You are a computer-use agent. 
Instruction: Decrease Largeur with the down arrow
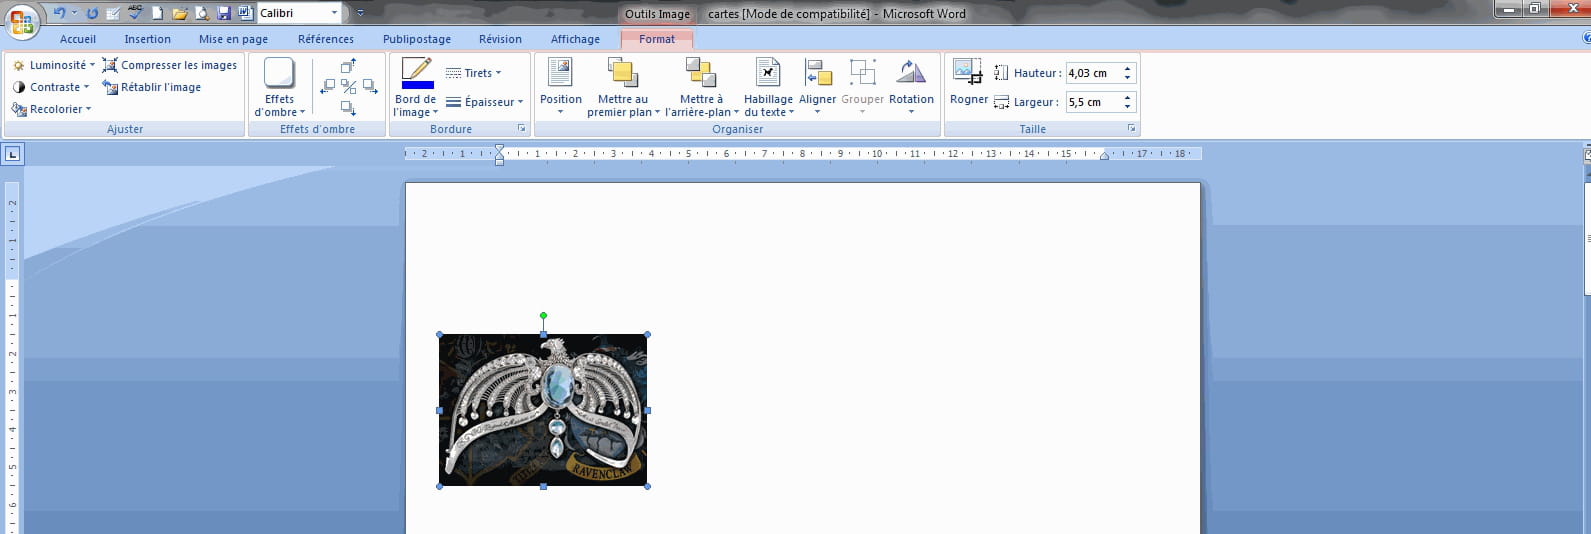(1128, 107)
